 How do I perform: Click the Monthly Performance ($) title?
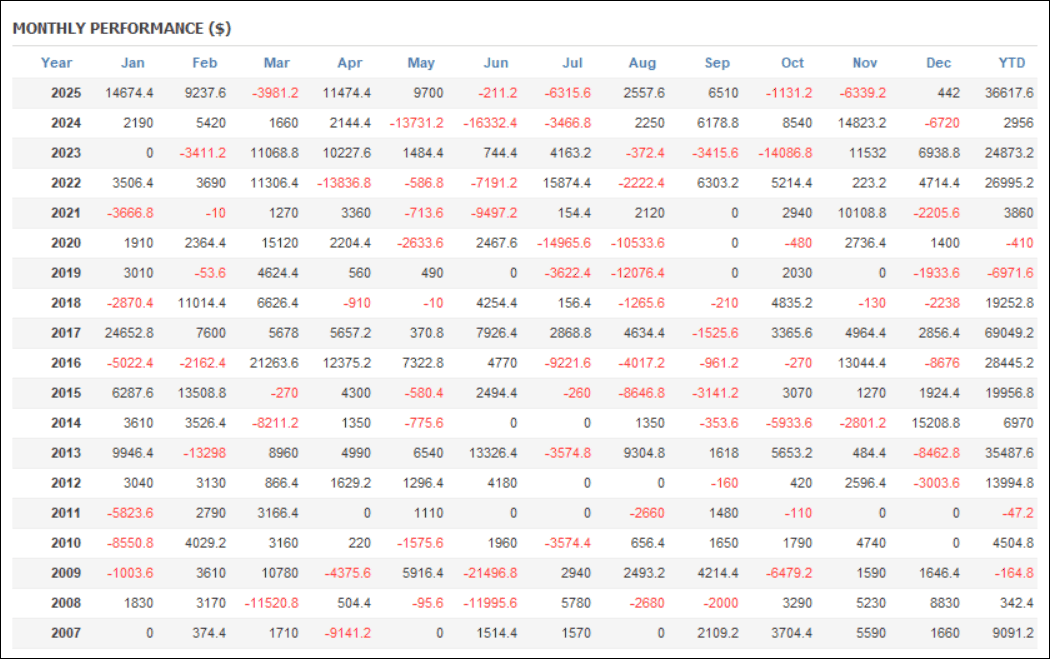click(122, 29)
